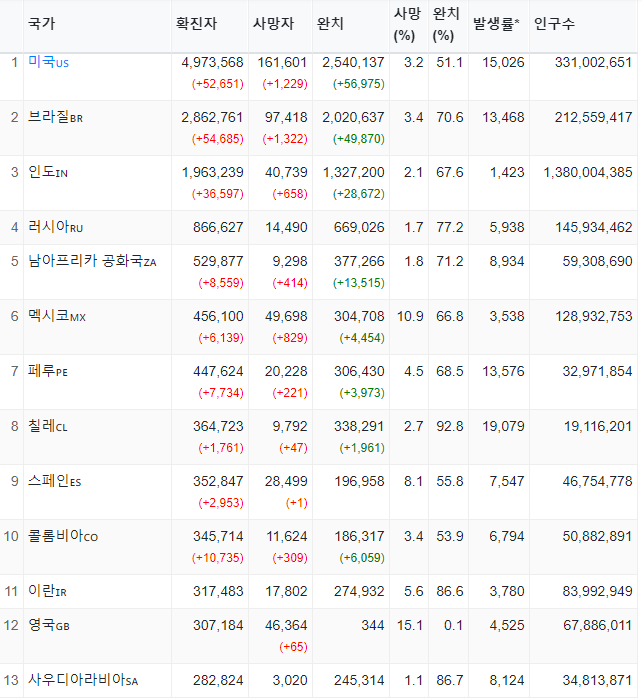Select the 칠레 CL country name
The height and width of the screenshot is (698, 642).
tap(48, 426)
